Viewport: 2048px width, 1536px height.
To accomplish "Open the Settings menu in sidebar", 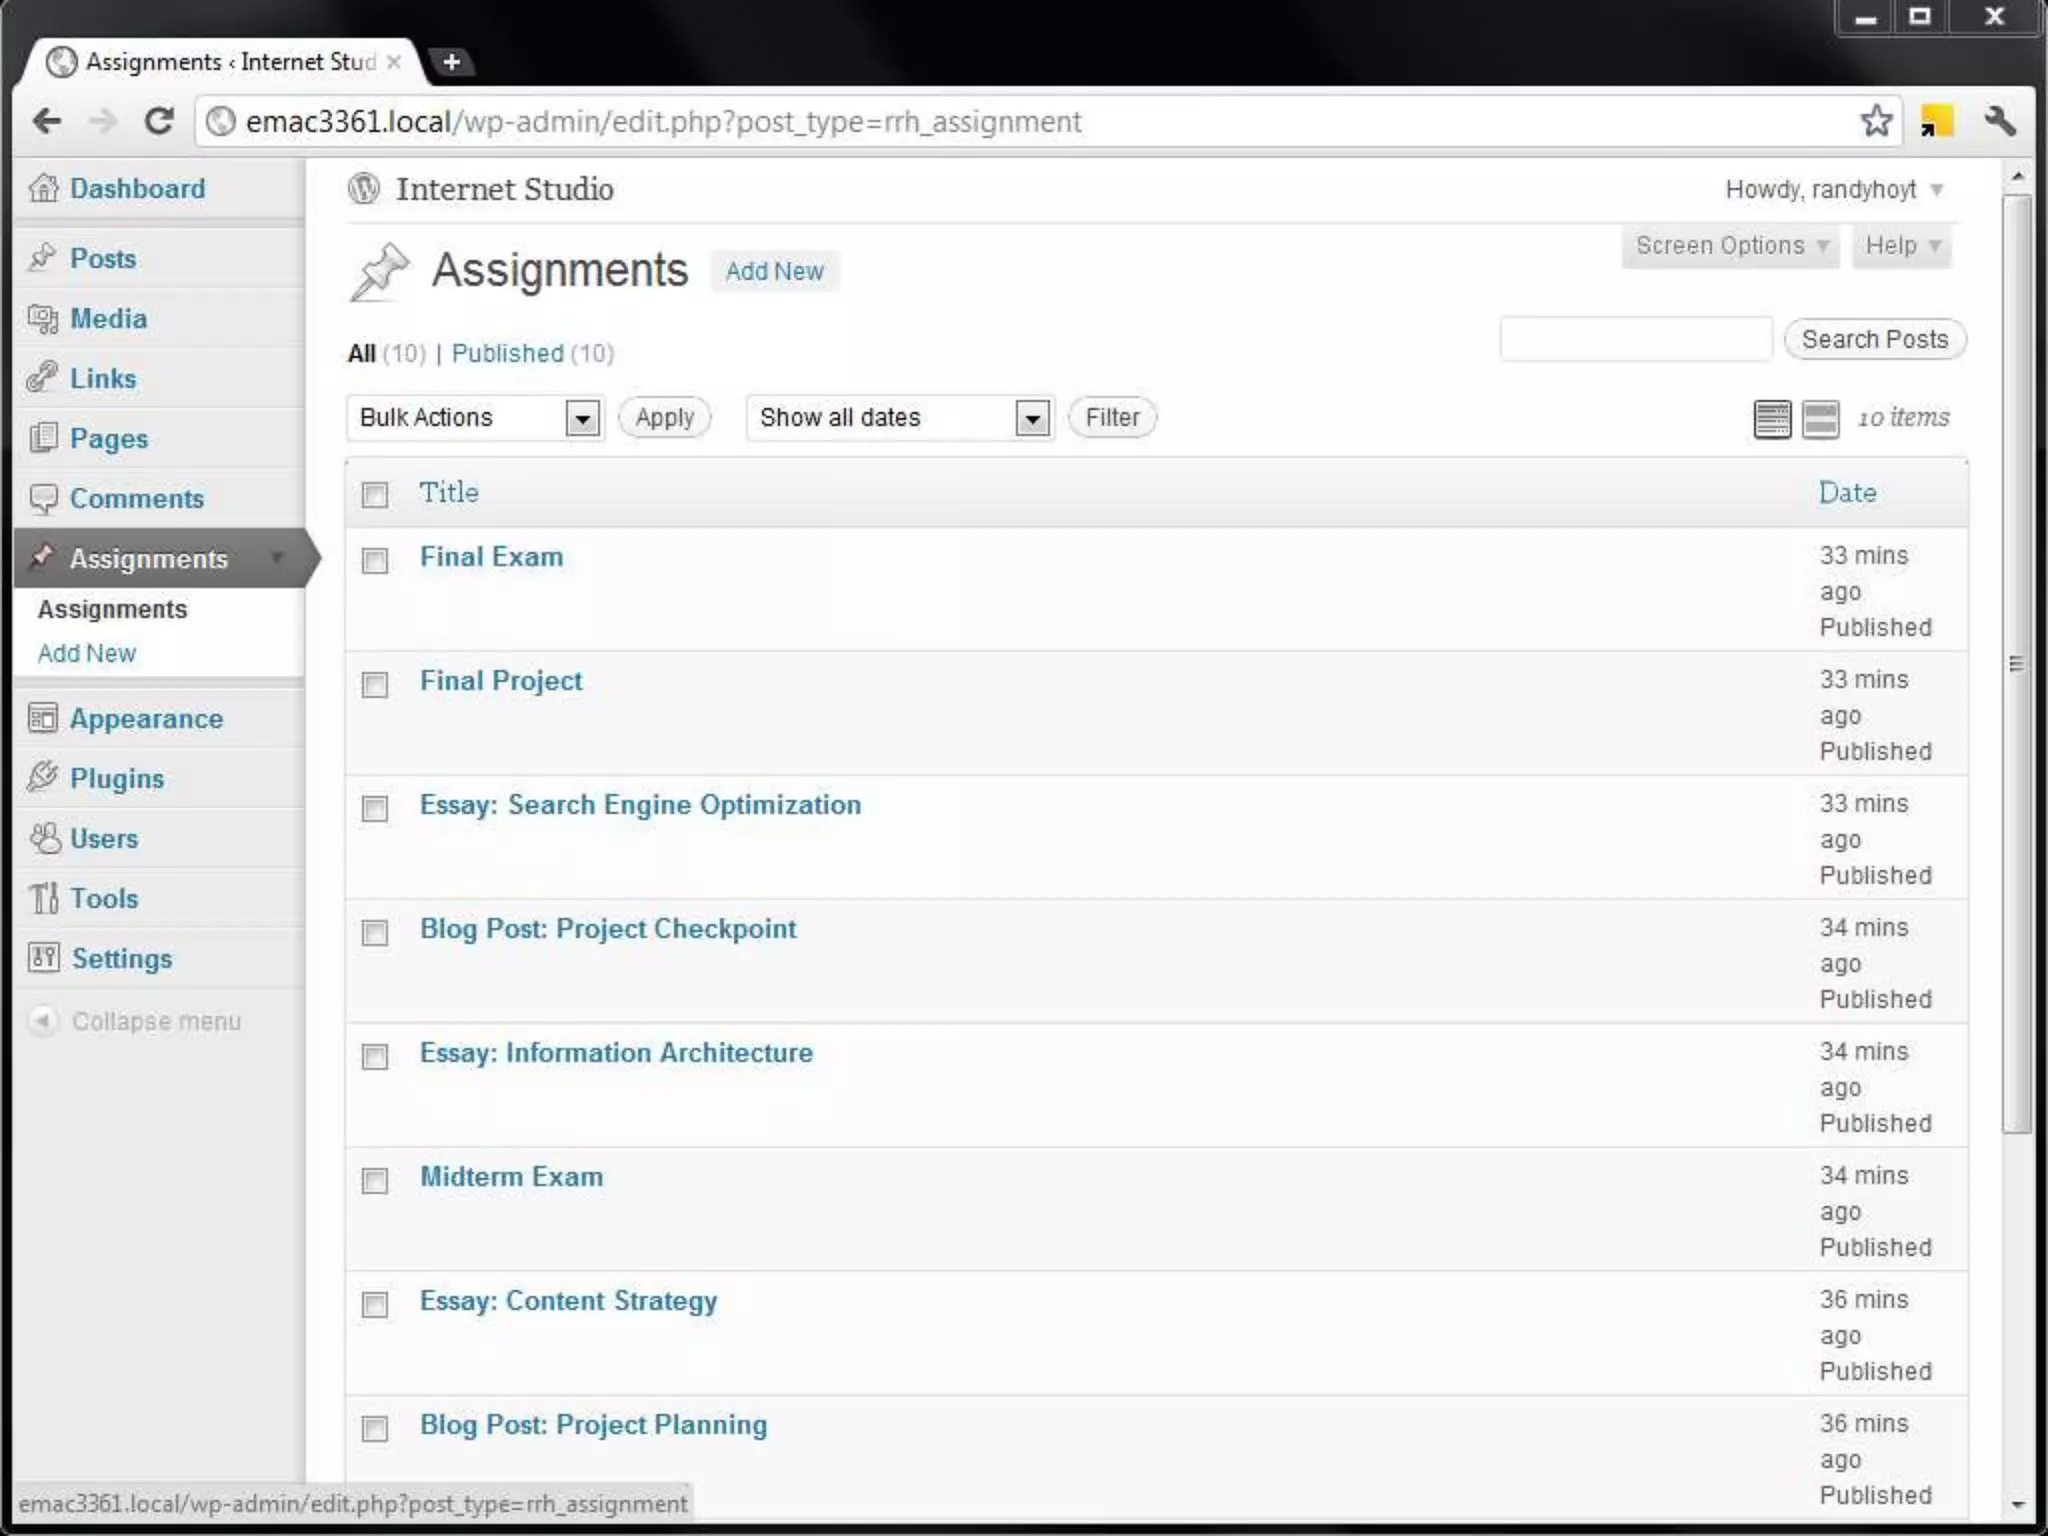I will pos(121,959).
